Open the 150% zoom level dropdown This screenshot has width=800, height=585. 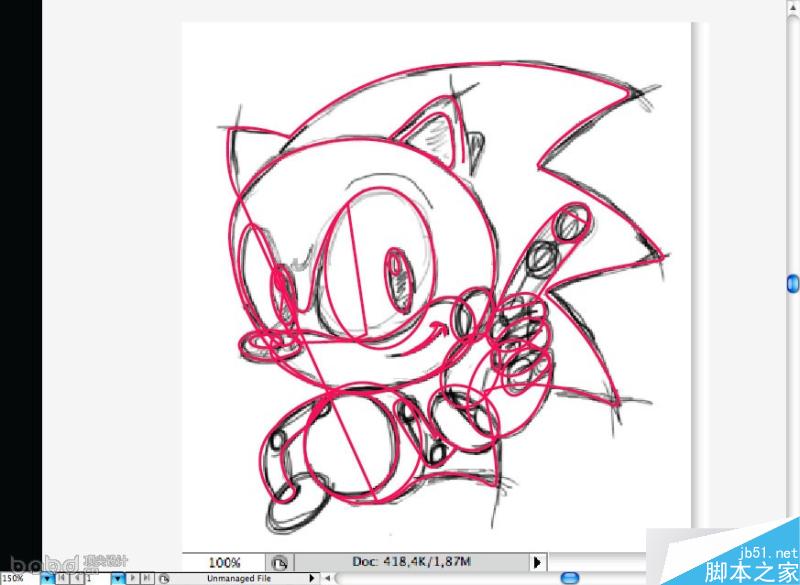click(x=47, y=578)
